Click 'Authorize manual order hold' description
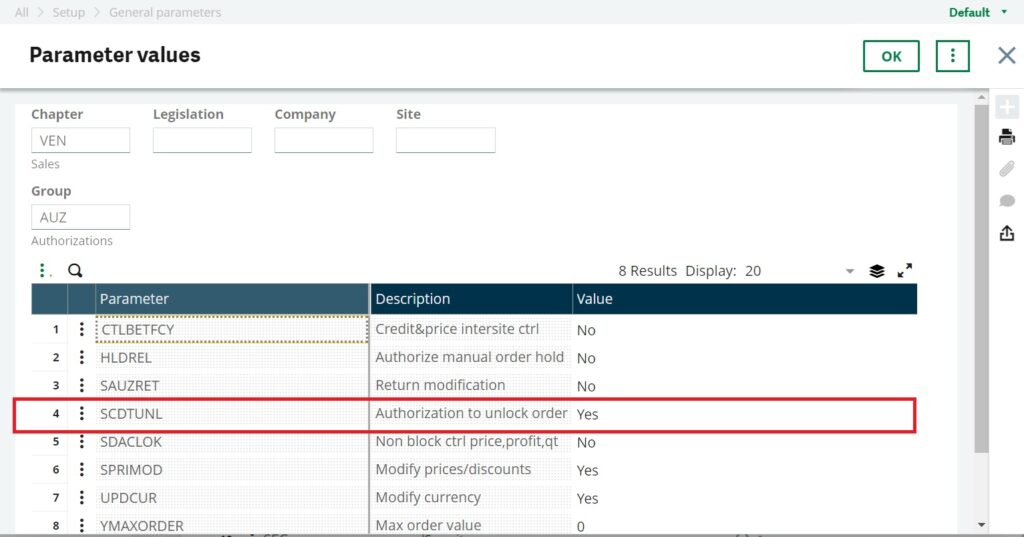1024x537 pixels. (470, 357)
